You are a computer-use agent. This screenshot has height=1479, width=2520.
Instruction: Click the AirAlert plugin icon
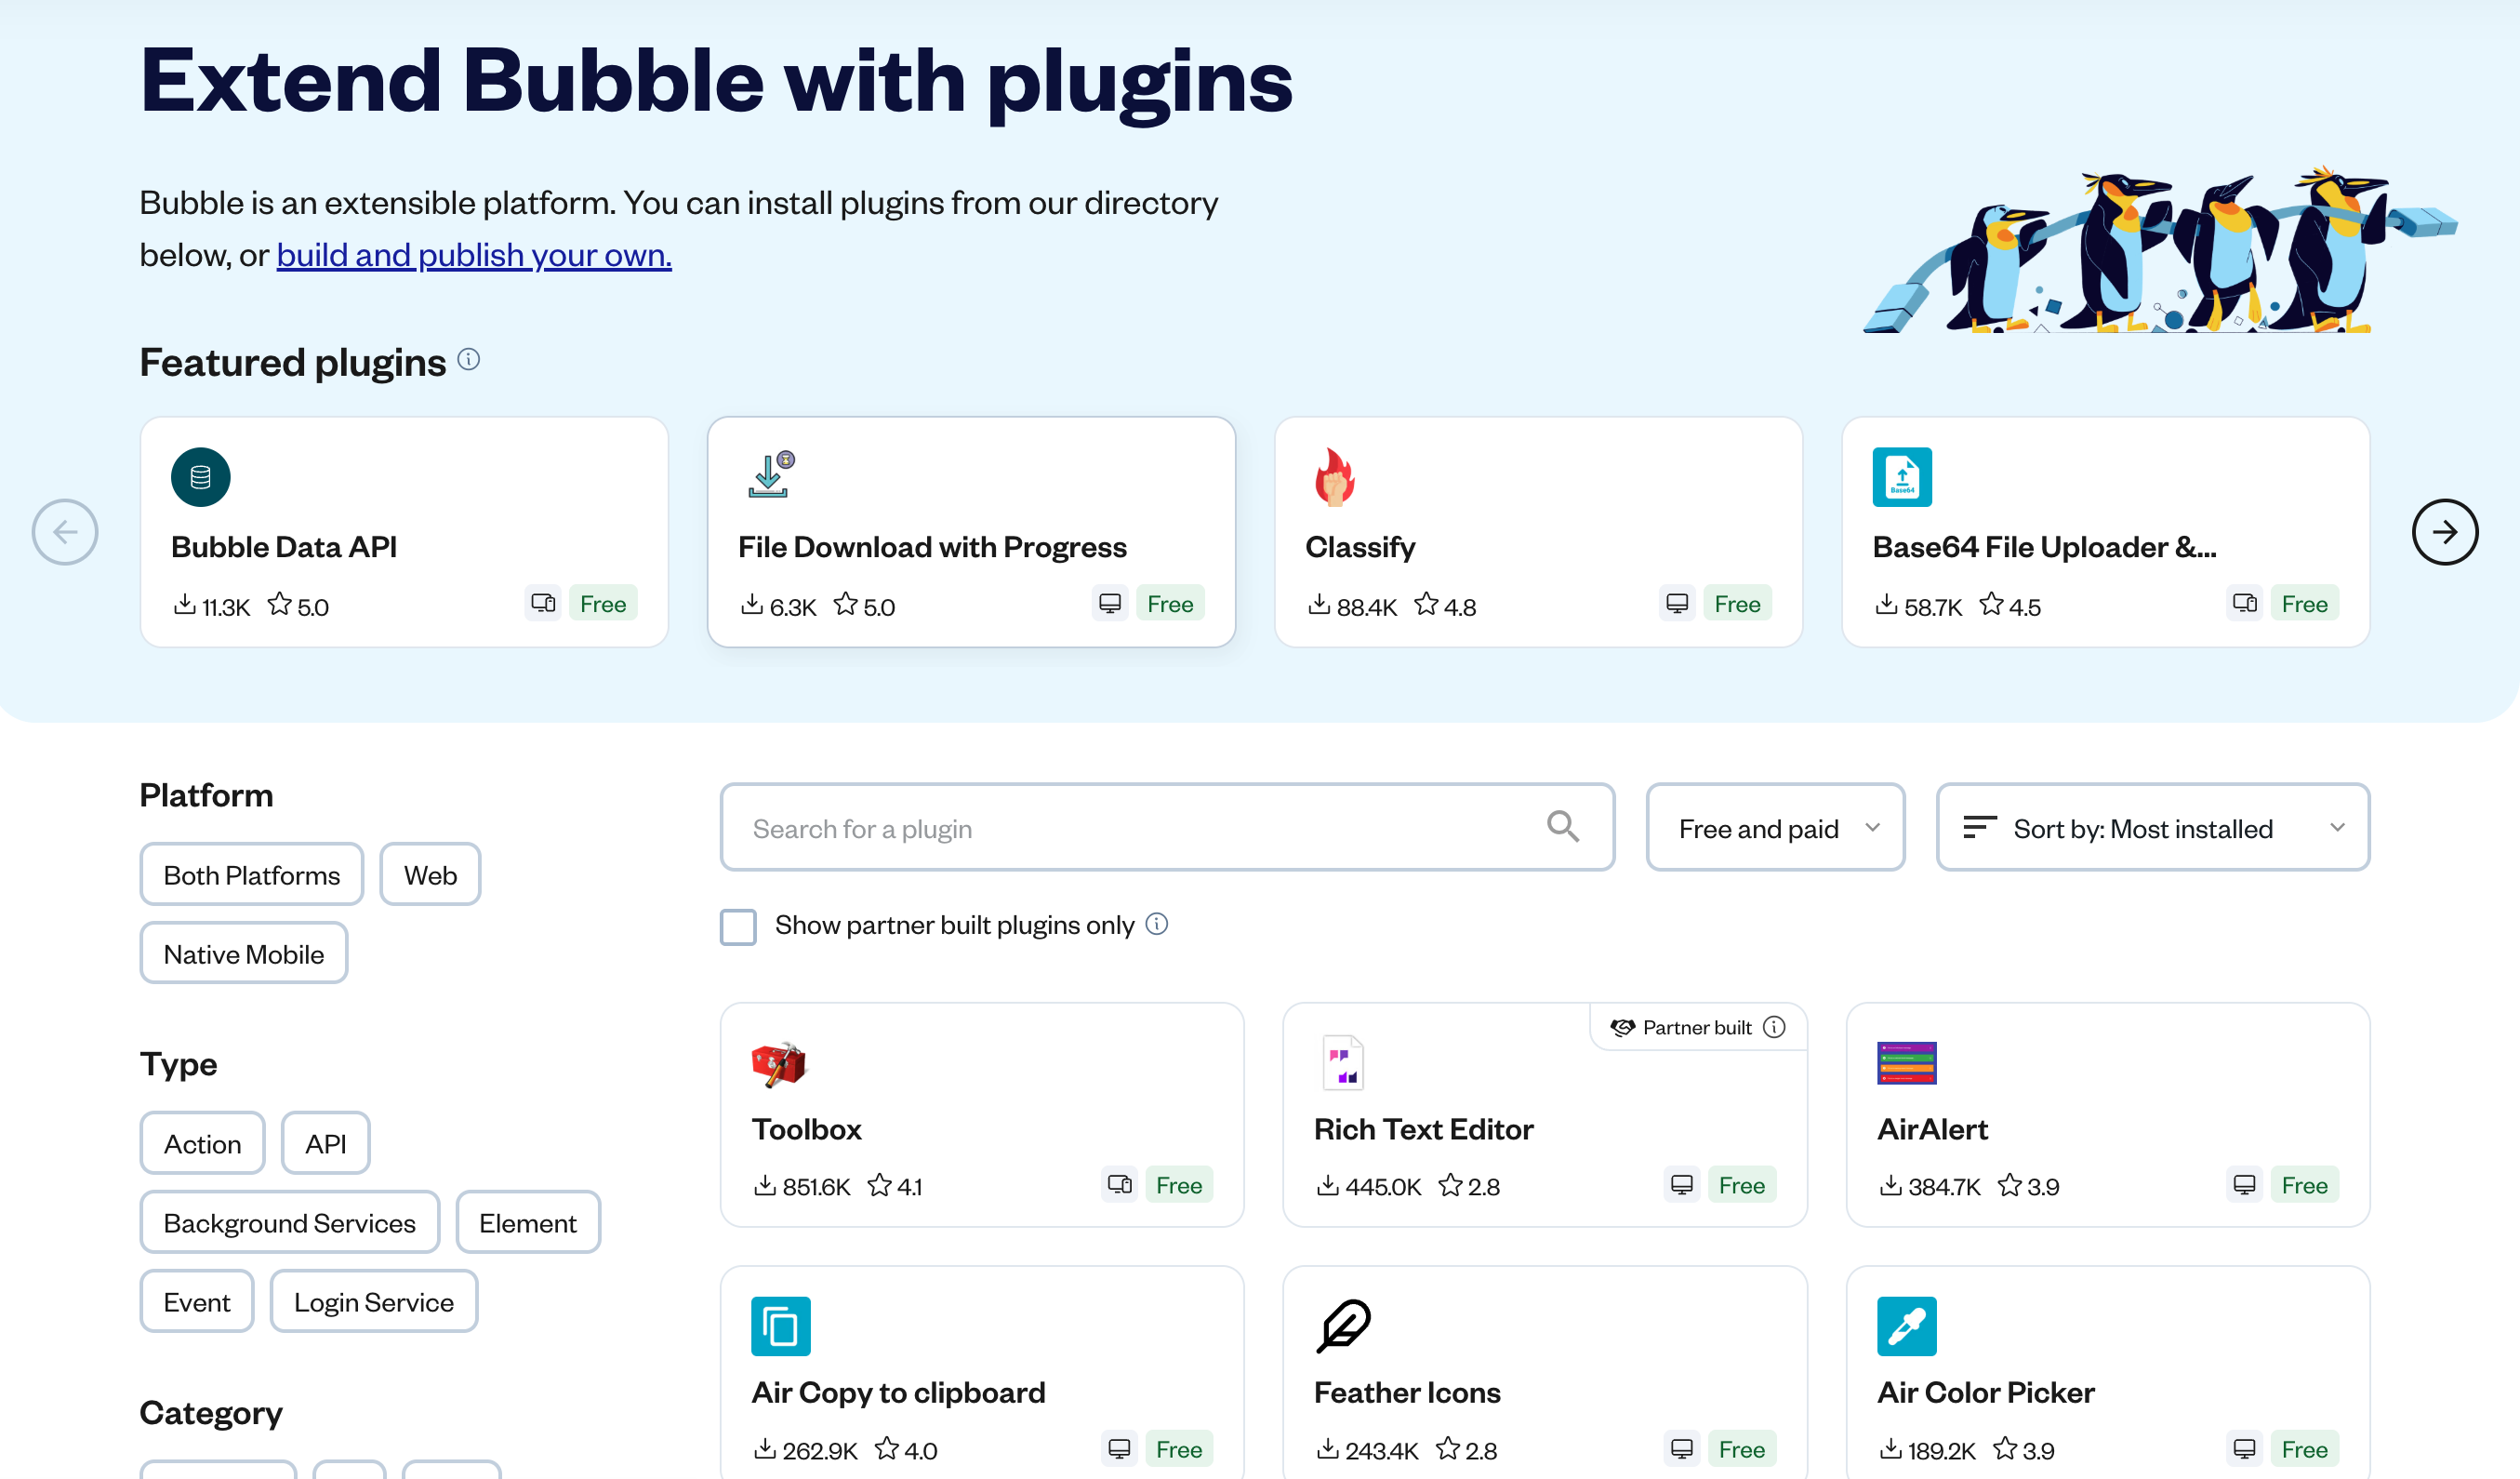point(1906,1063)
